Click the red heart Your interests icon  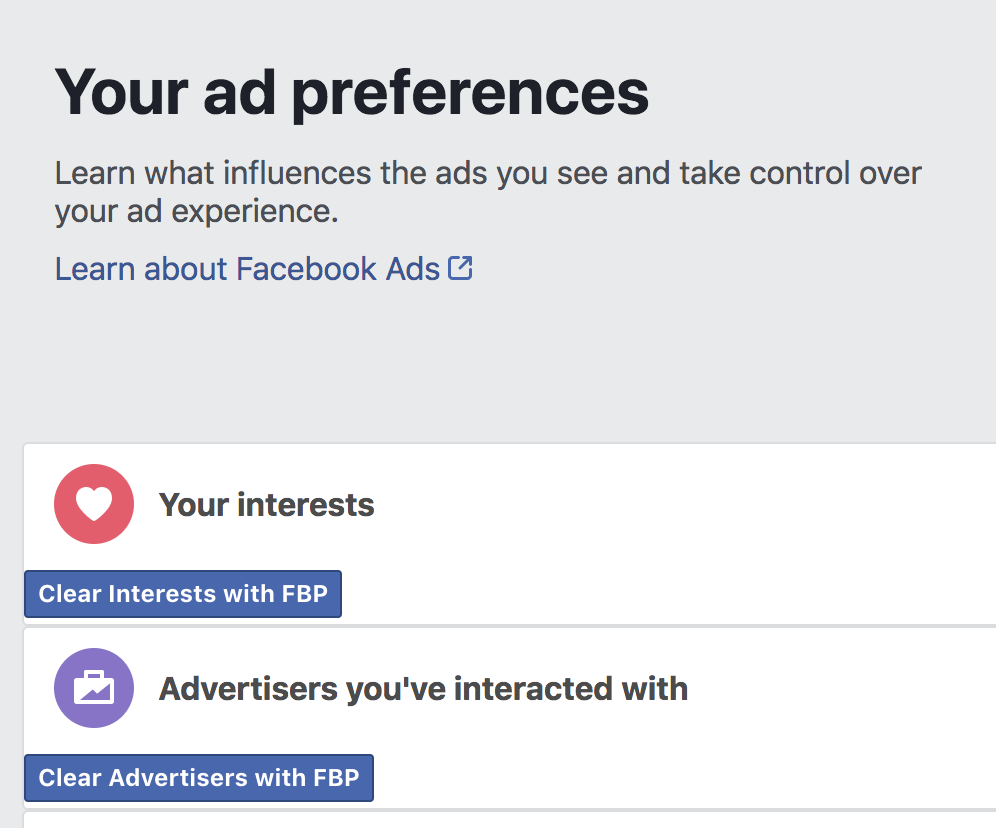tap(94, 504)
